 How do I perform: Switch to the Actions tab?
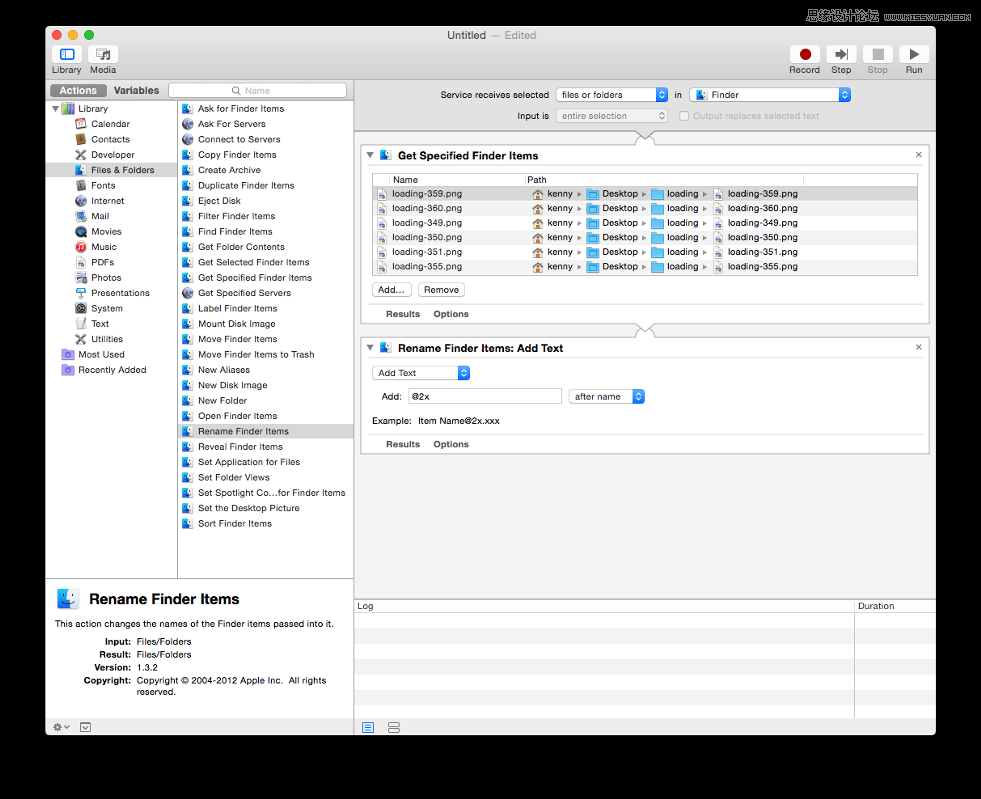click(78, 91)
